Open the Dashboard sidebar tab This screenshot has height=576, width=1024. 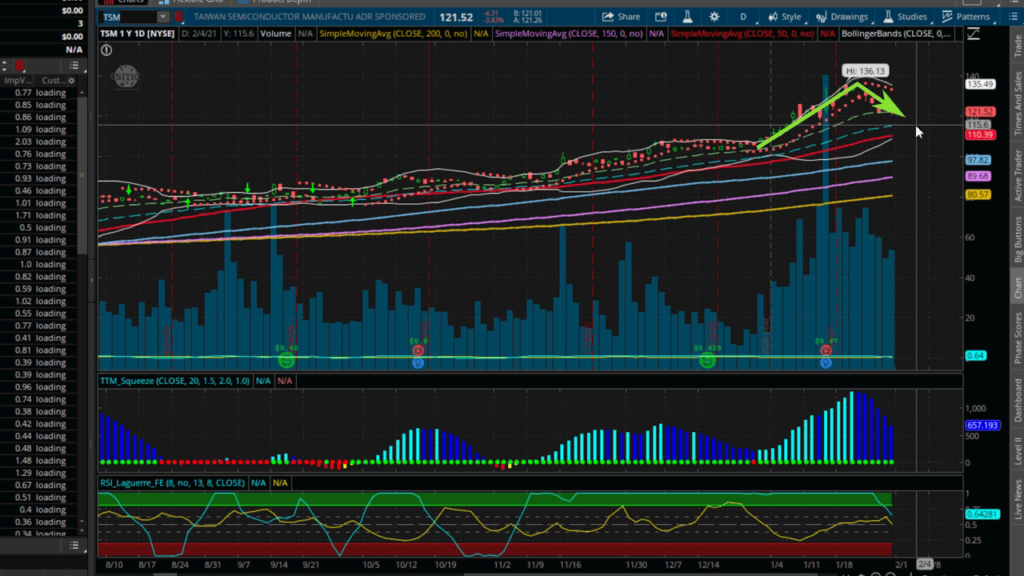pyautogui.click(x=1017, y=400)
